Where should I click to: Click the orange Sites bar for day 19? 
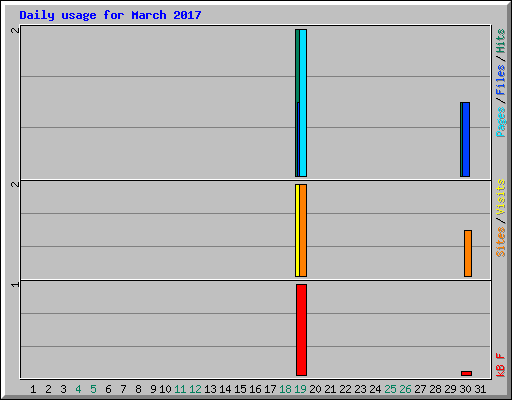pyautogui.click(x=303, y=230)
